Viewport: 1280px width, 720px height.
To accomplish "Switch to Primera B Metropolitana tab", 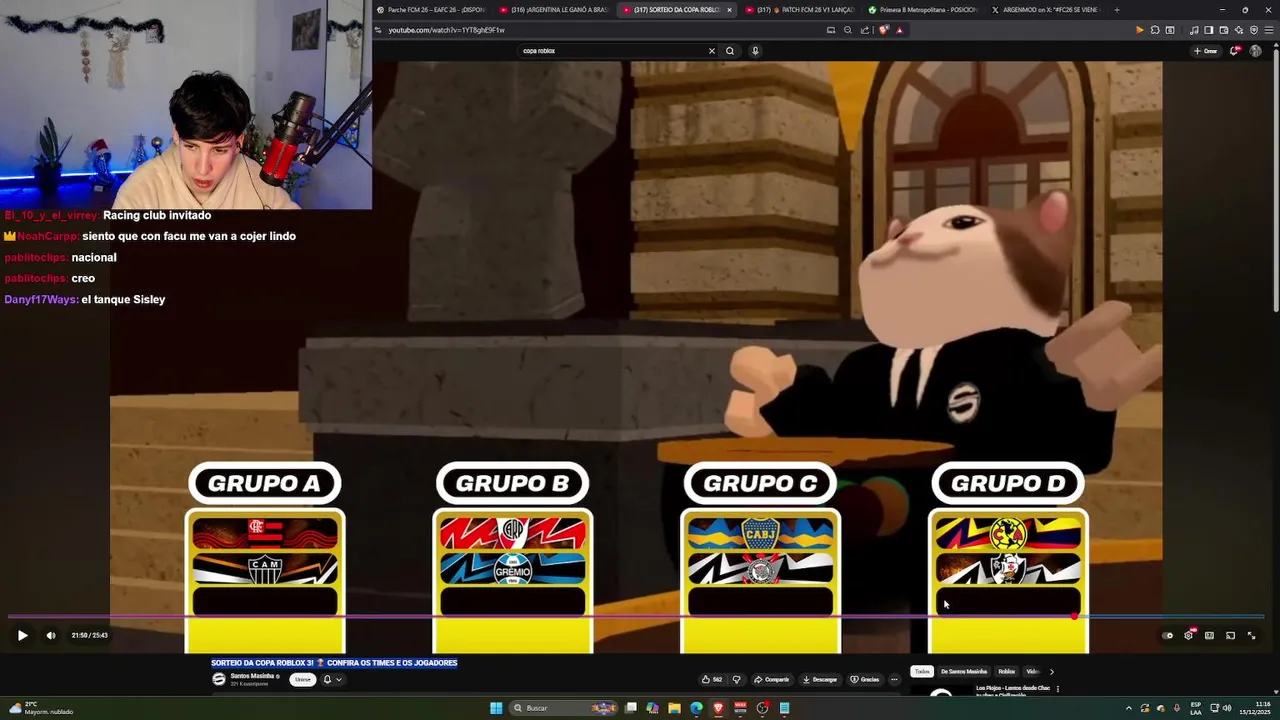I will (922, 10).
